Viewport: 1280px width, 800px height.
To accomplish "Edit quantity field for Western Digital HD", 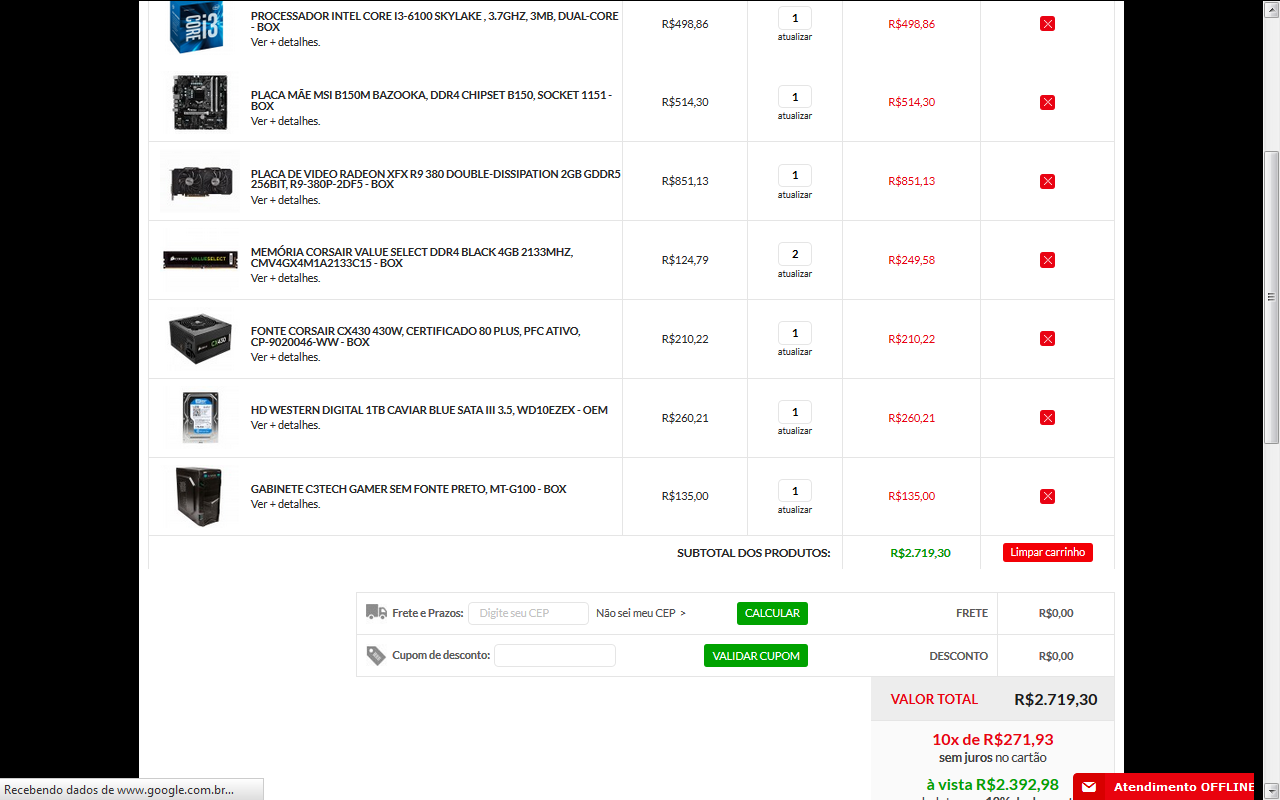I will pos(795,412).
